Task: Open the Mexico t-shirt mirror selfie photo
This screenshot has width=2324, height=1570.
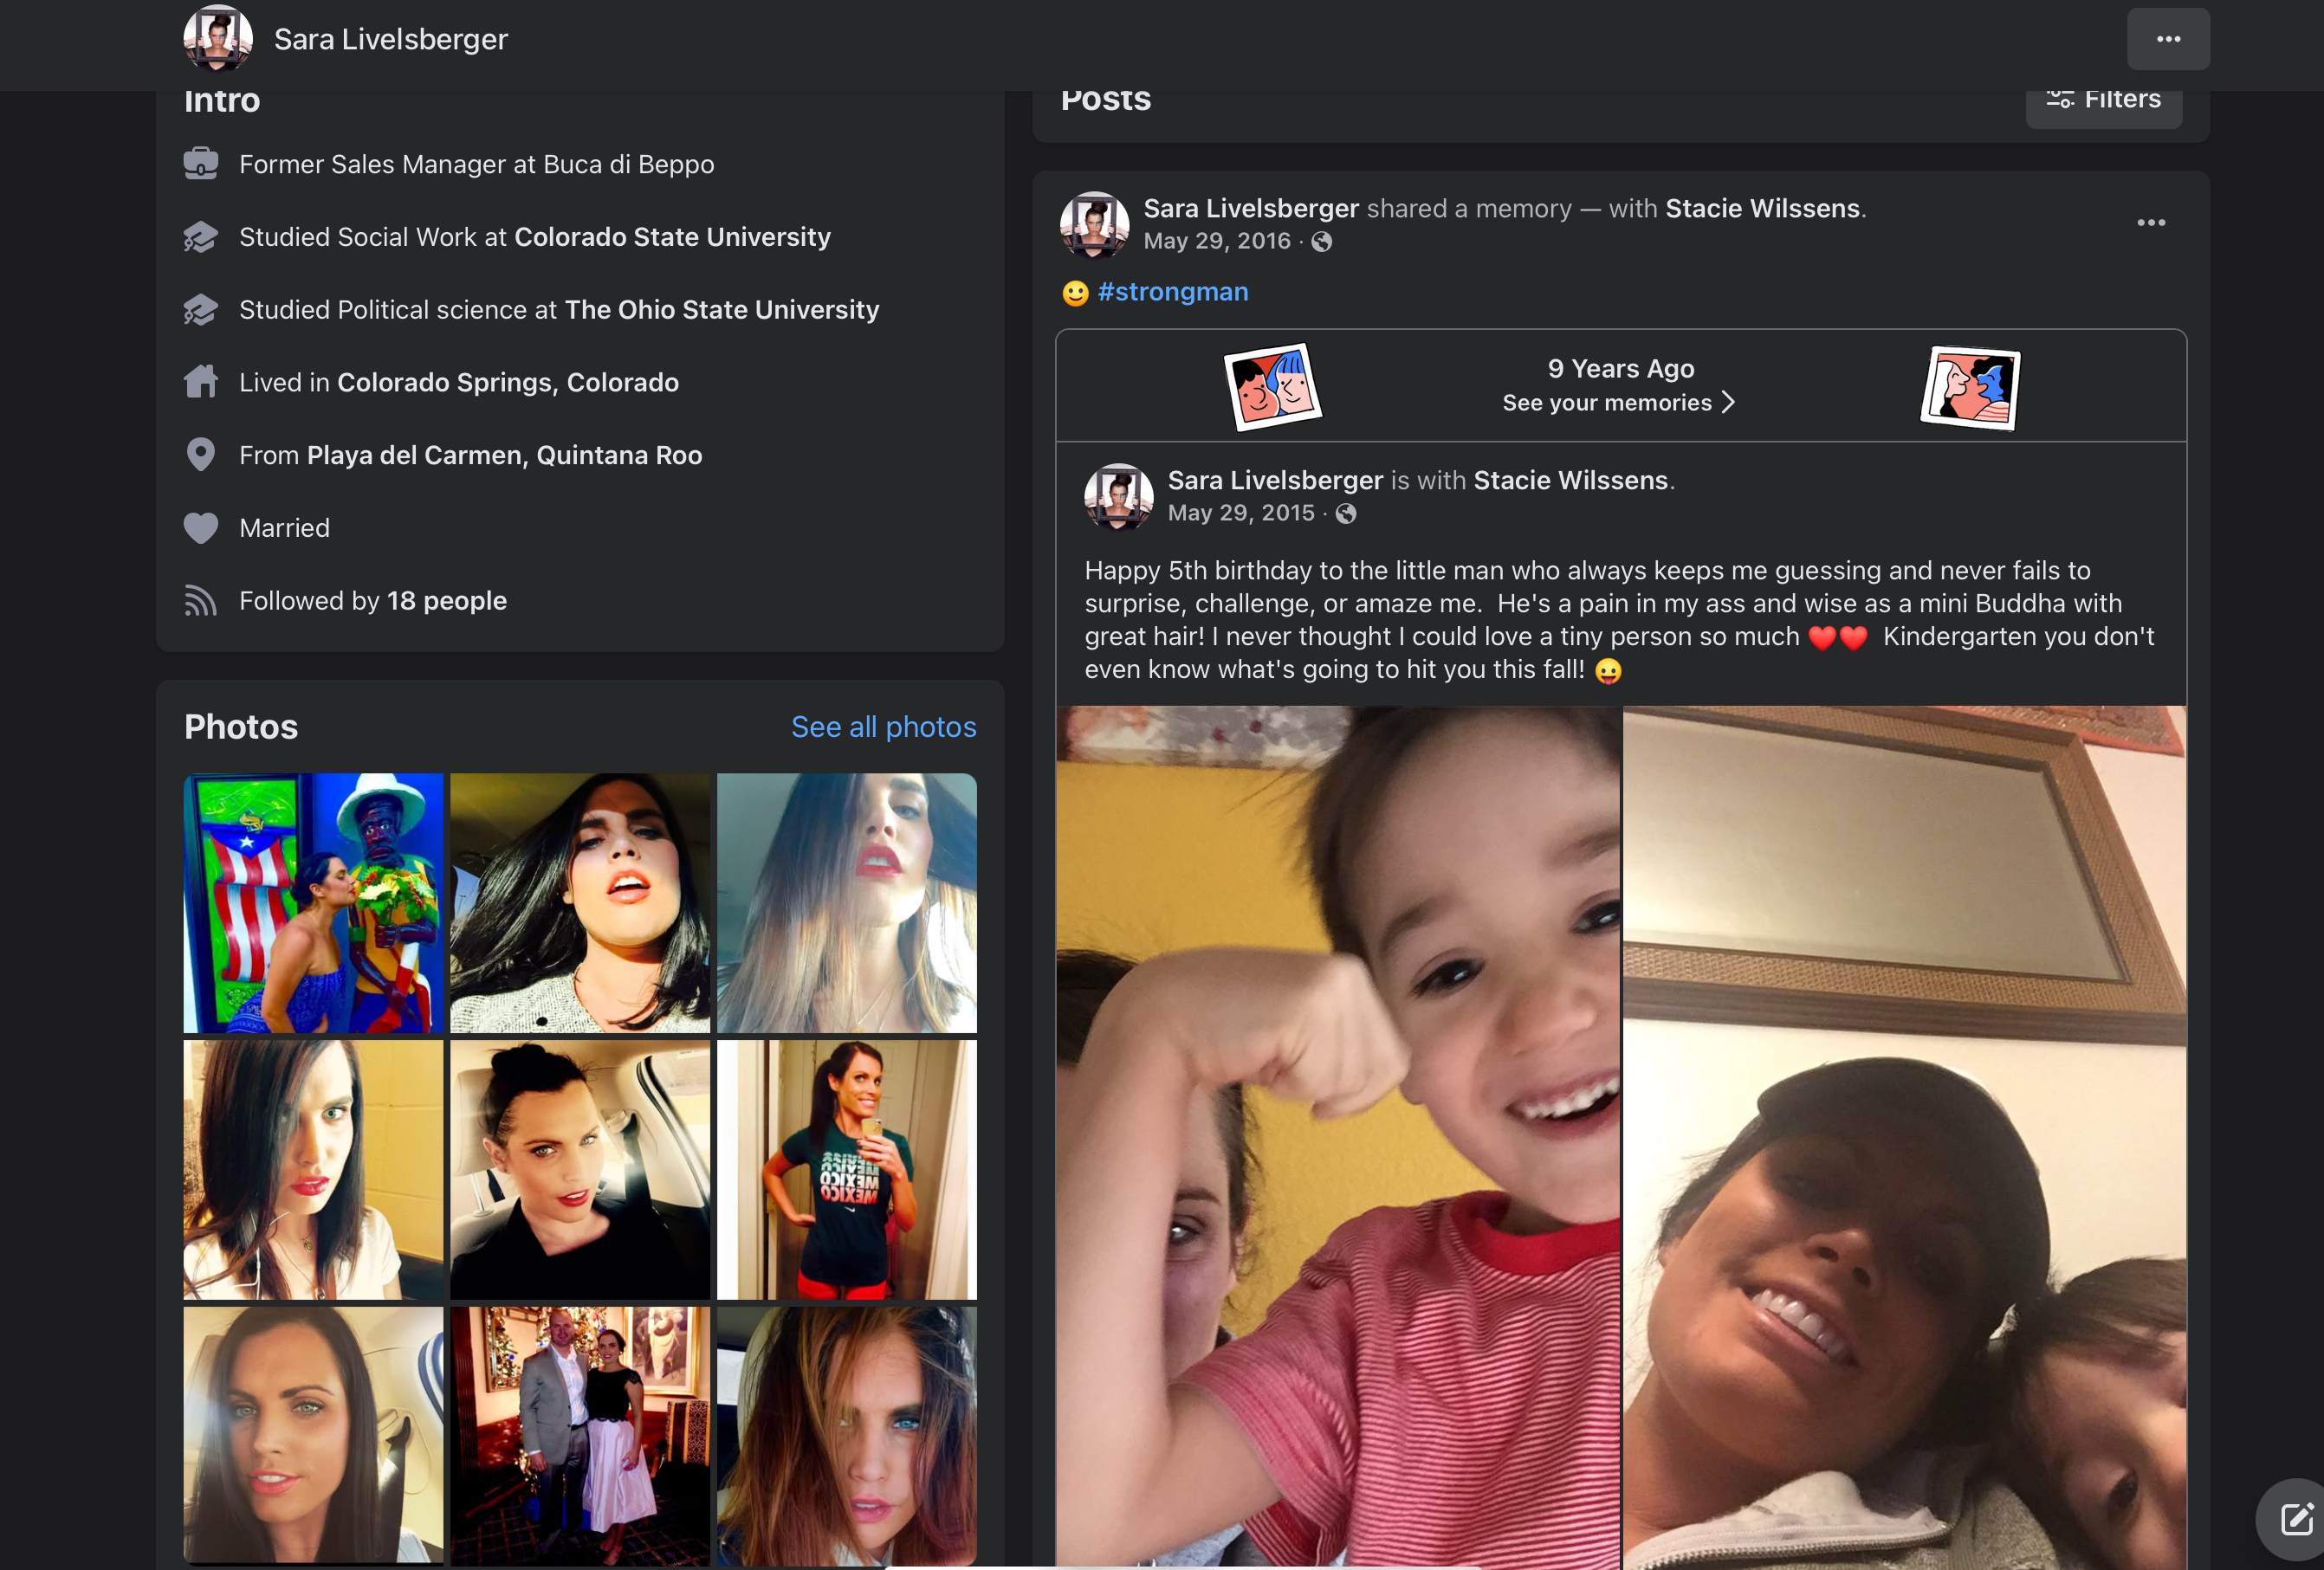Action: coord(846,1170)
